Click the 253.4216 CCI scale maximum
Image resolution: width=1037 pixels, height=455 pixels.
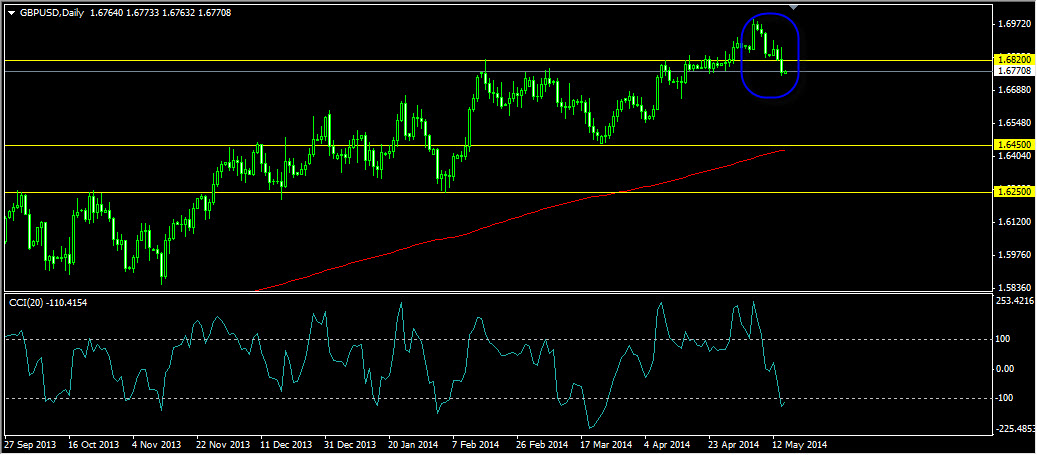click(1016, 302)
